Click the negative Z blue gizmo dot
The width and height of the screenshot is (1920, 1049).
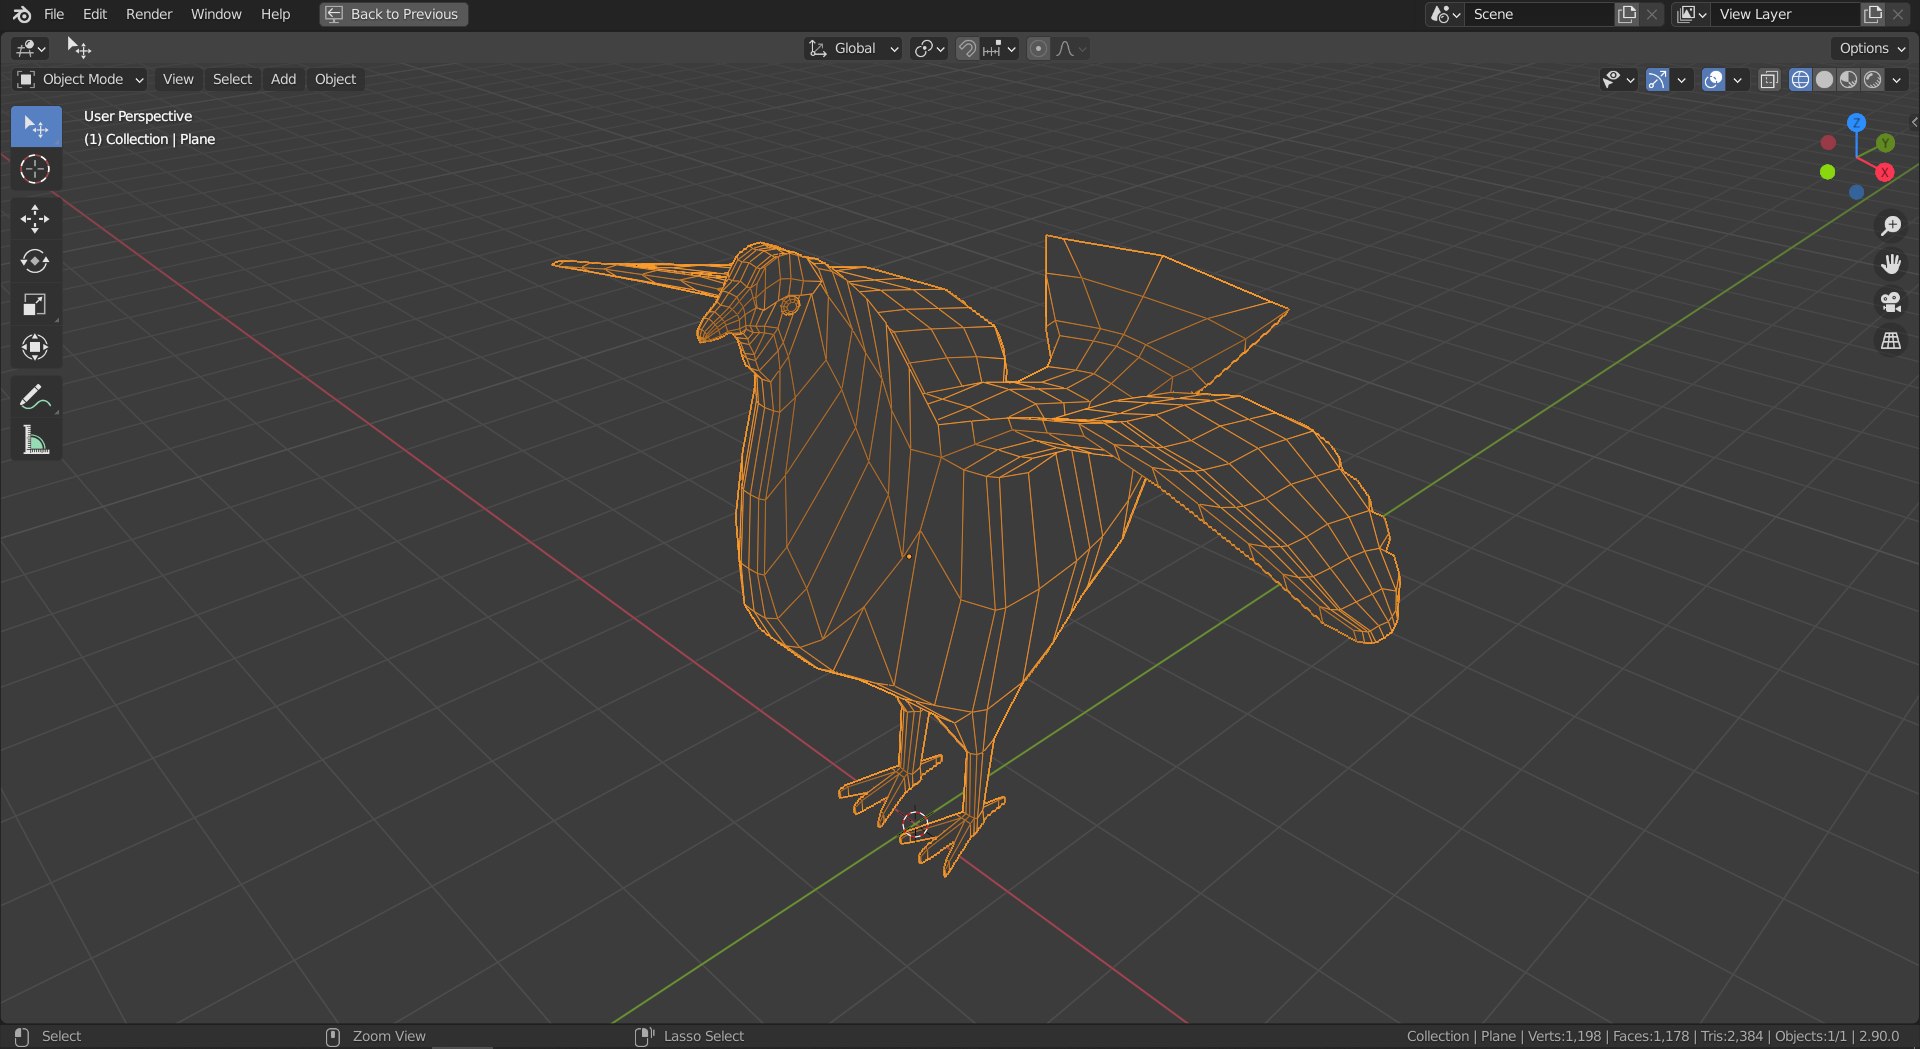pos(1856,192)
